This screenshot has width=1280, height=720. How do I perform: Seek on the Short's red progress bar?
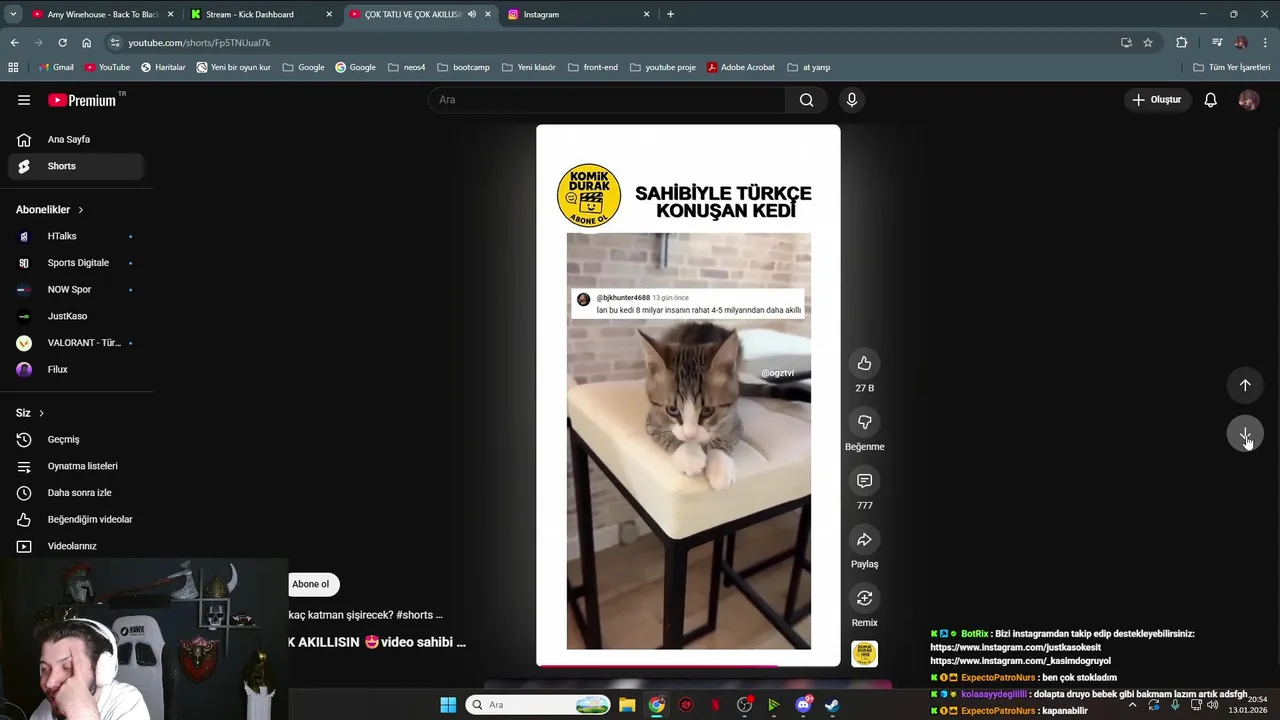coord(688,665)
